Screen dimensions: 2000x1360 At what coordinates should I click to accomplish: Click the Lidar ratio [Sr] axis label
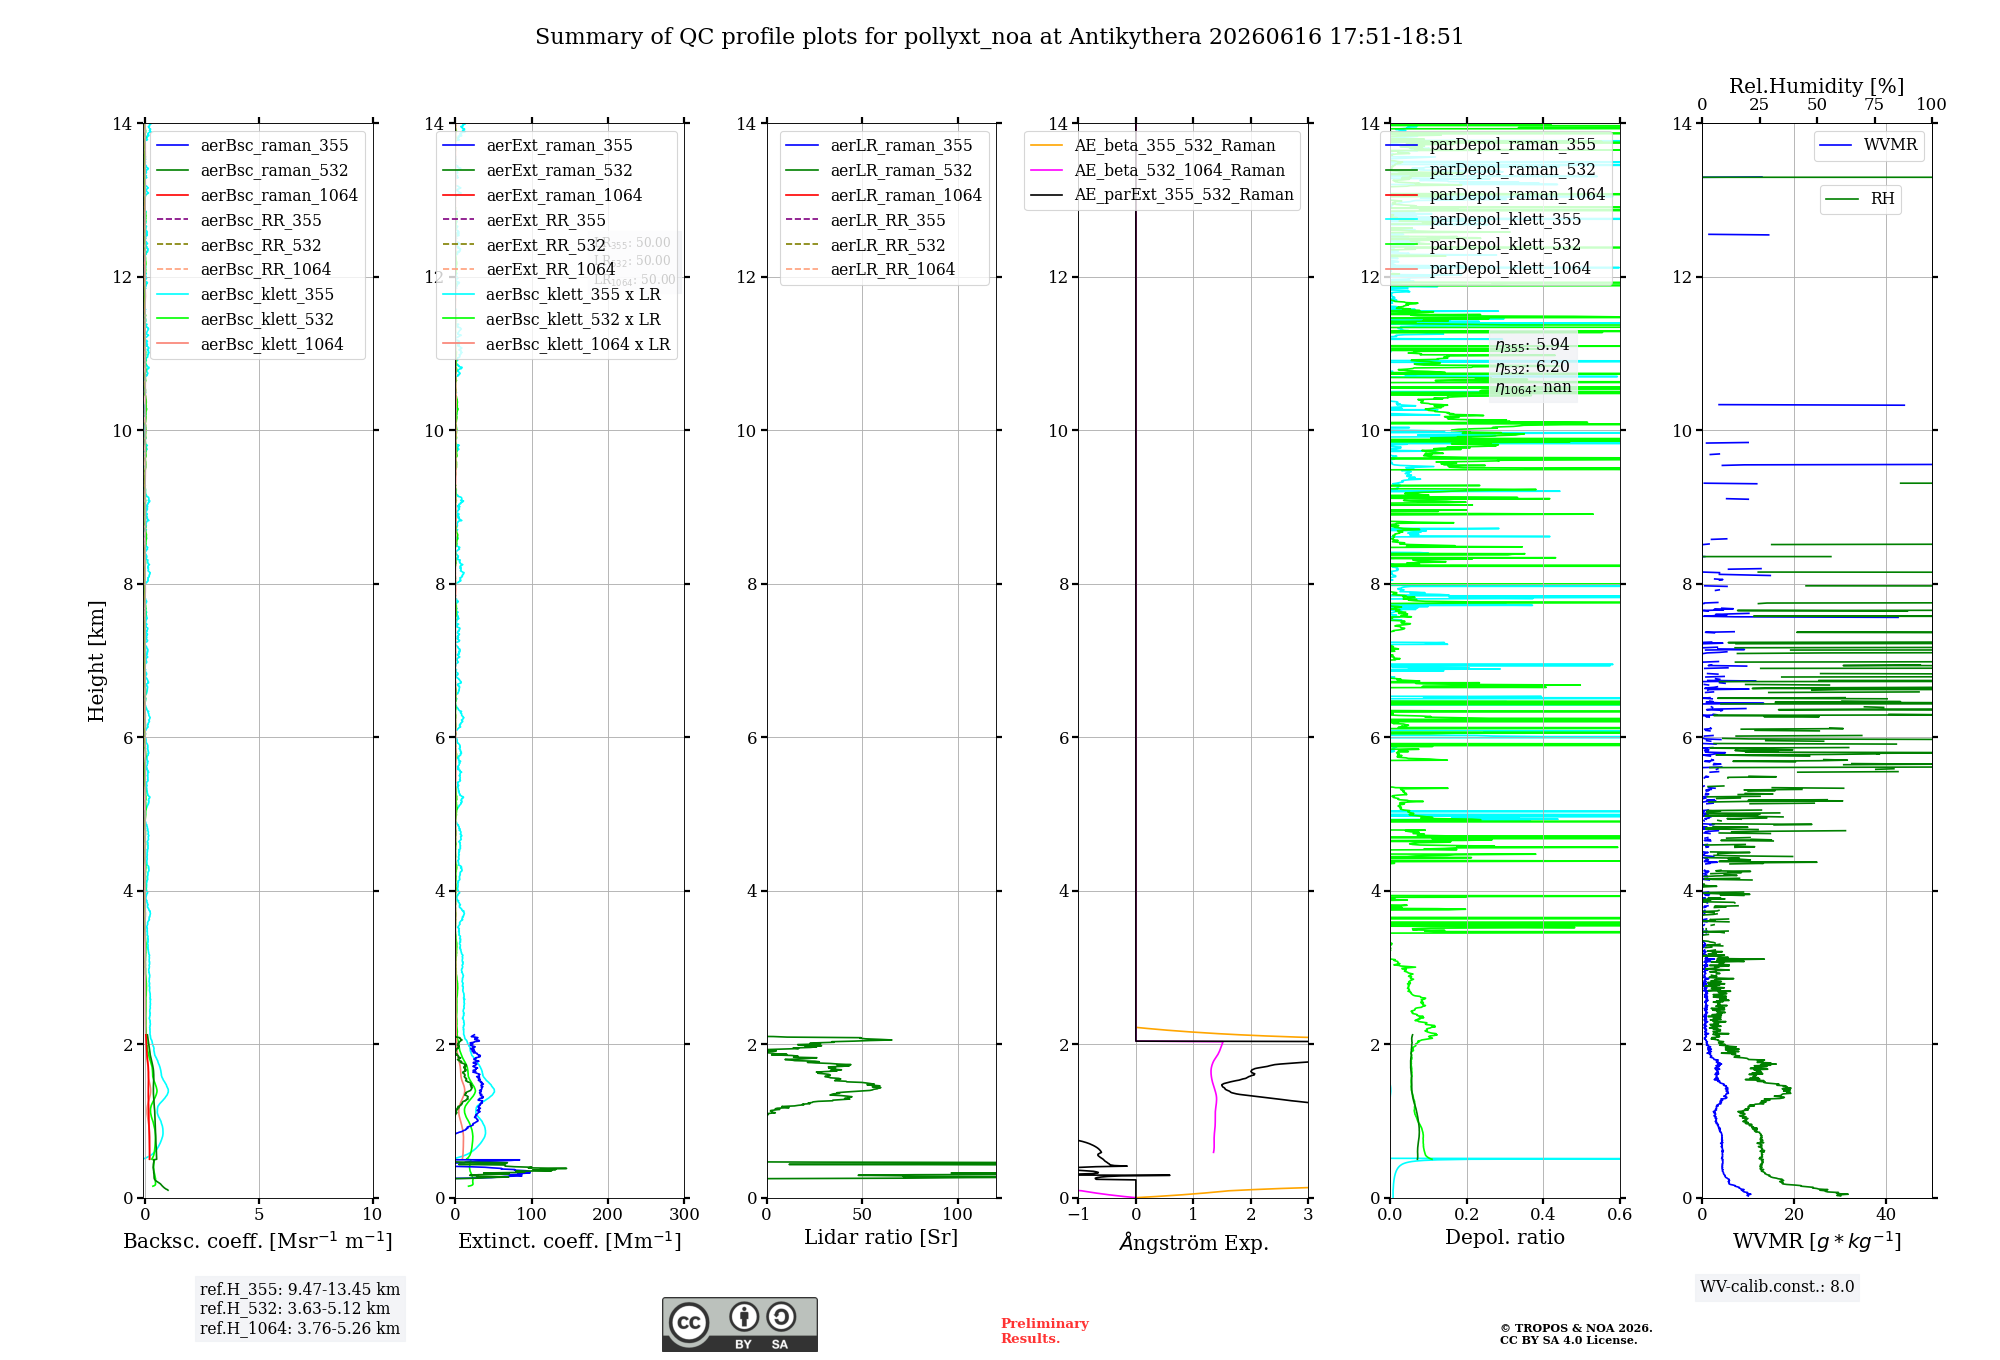(881, 1238)
